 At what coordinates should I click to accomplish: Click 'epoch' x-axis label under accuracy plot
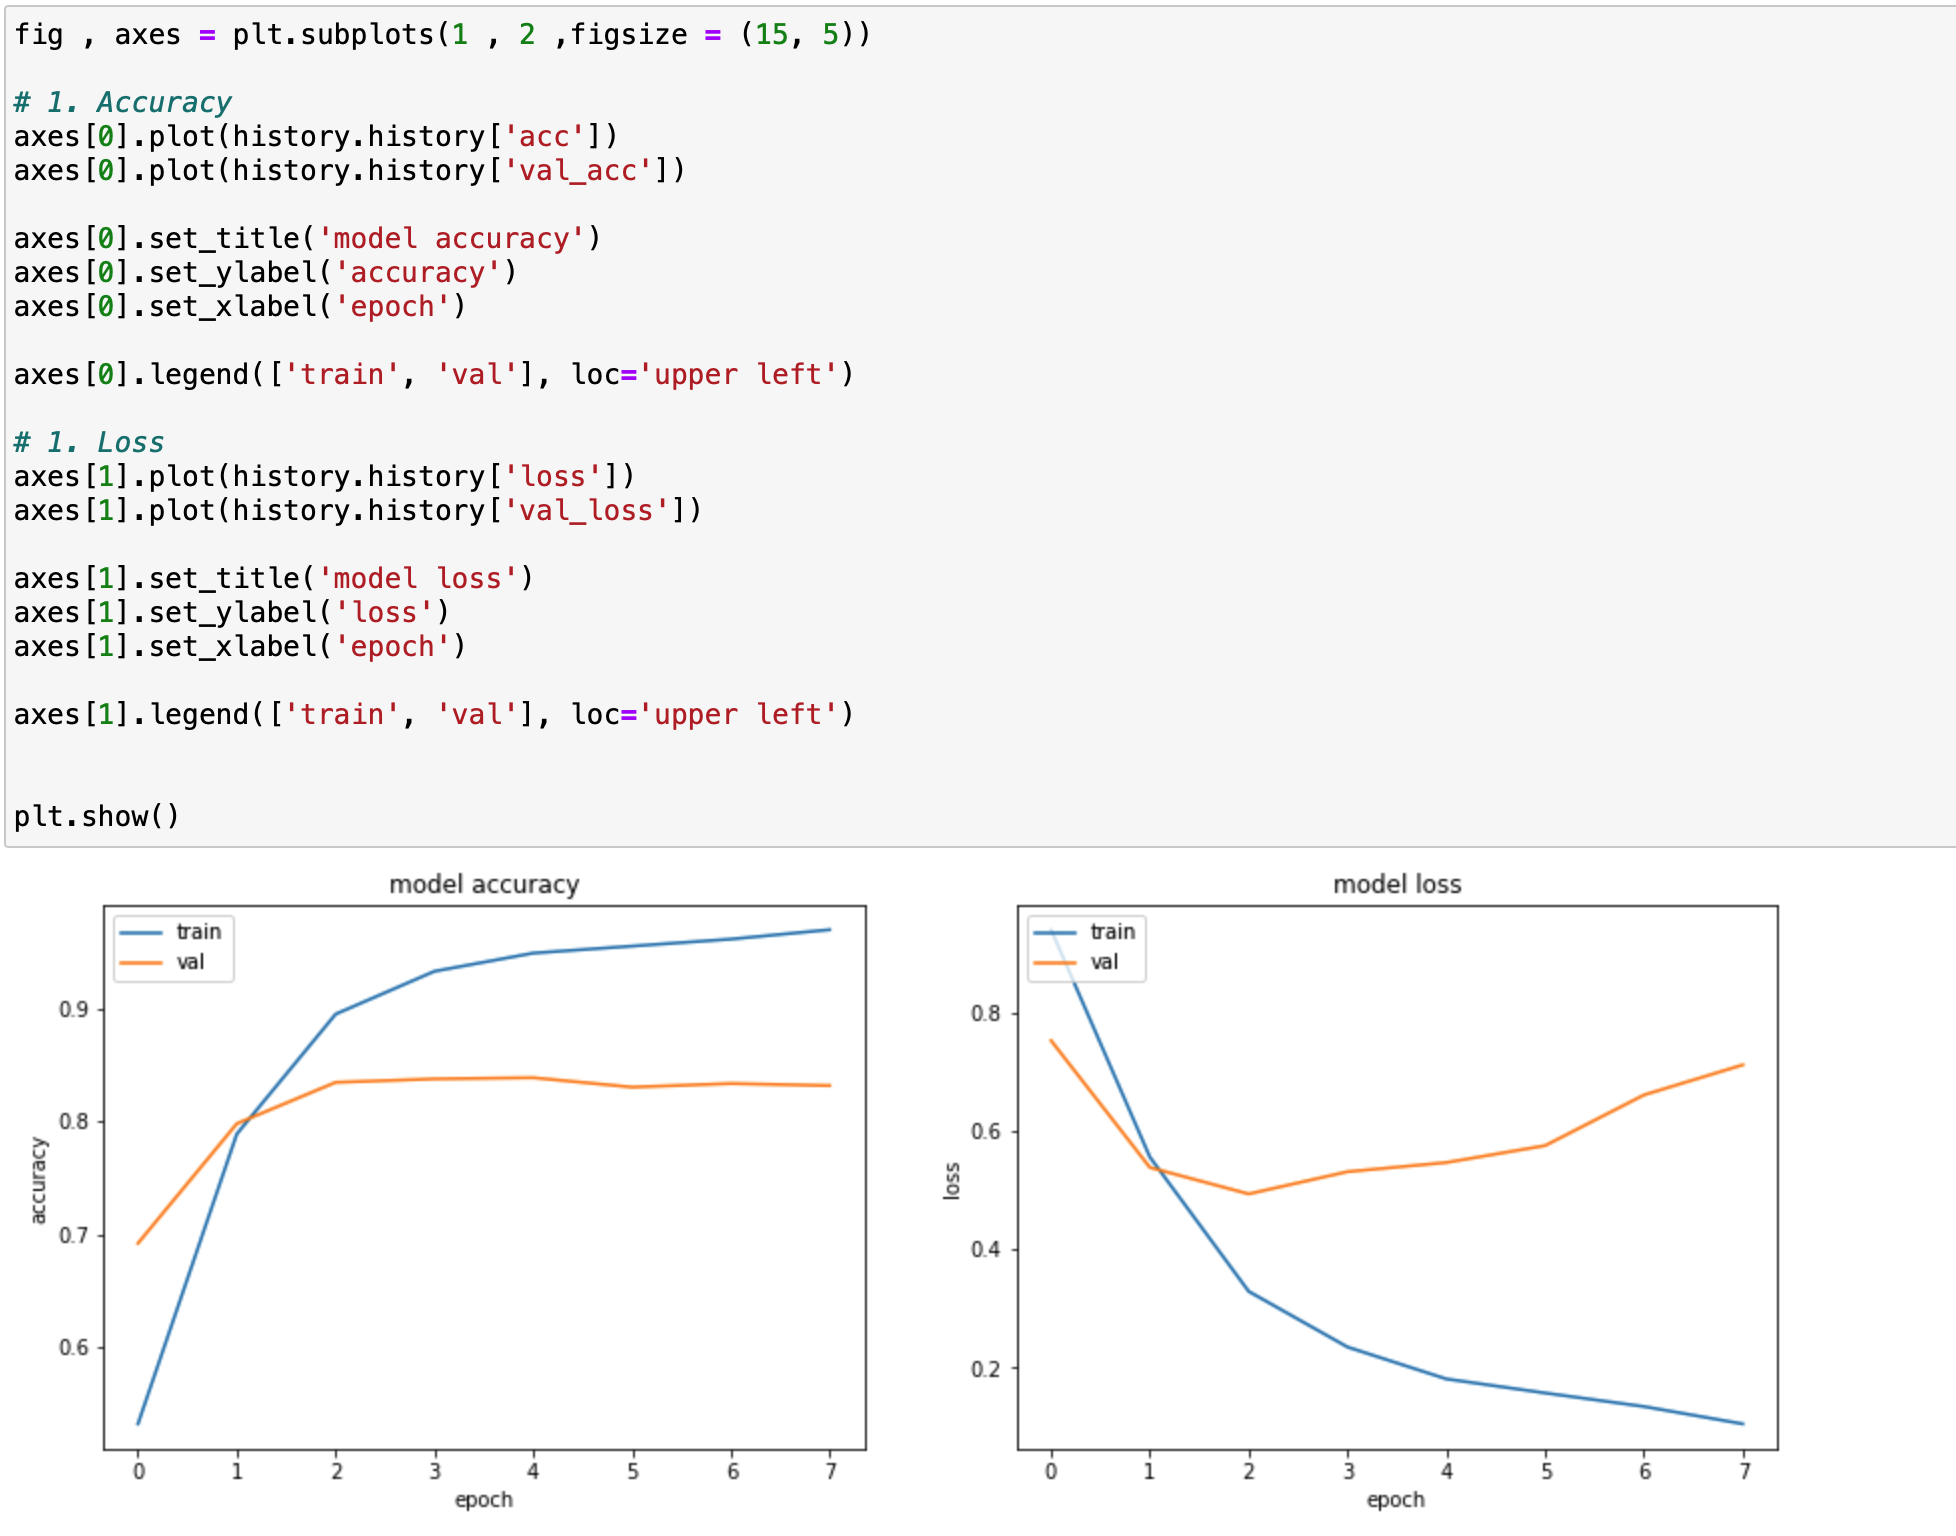pos(483,1499)
